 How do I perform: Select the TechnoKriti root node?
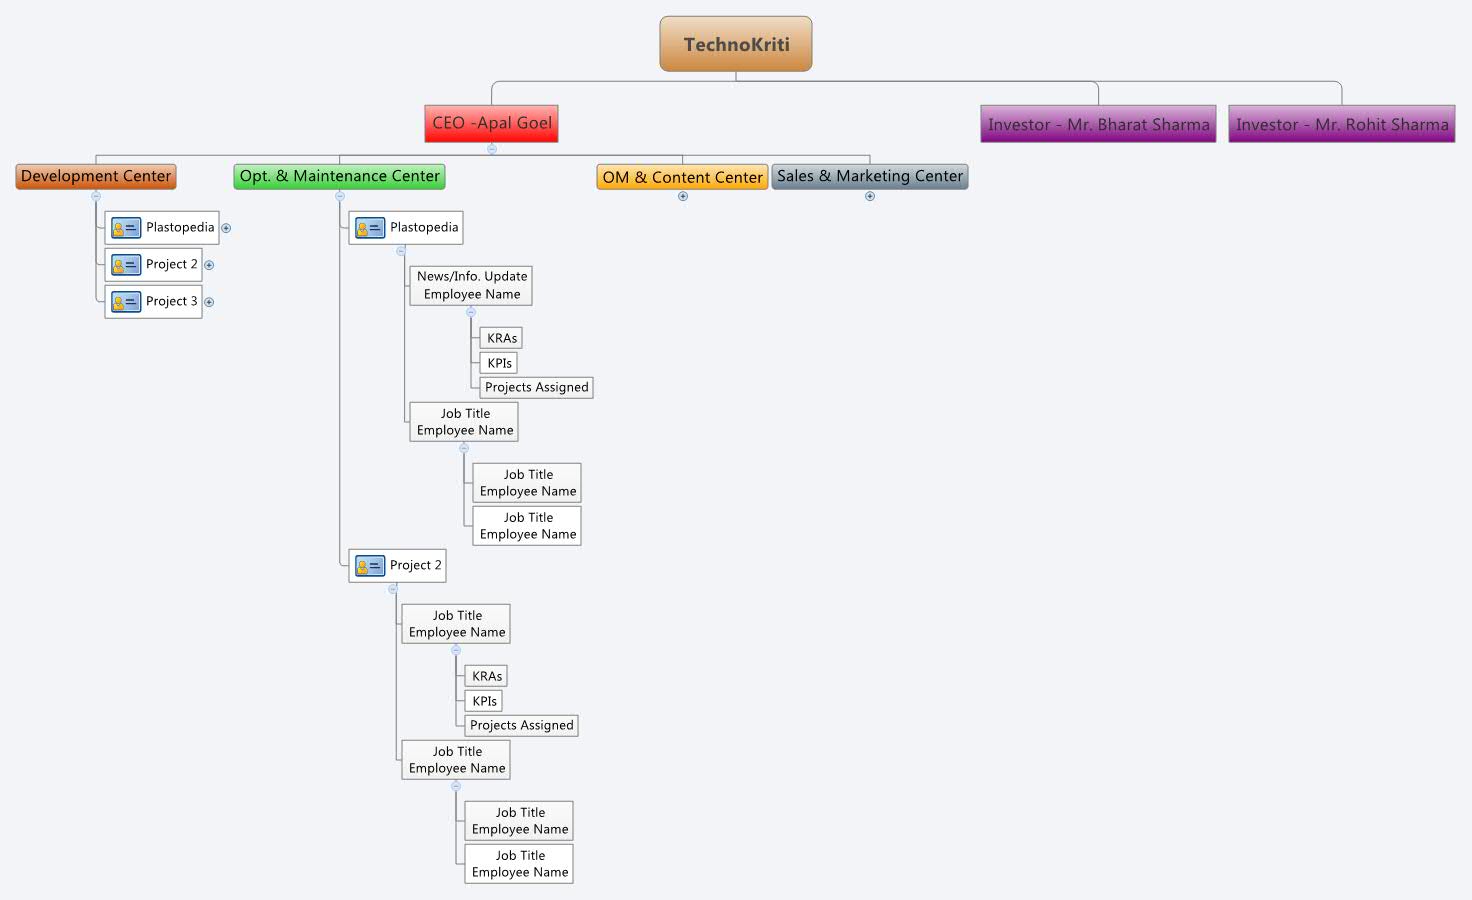[x=735, y=43]
